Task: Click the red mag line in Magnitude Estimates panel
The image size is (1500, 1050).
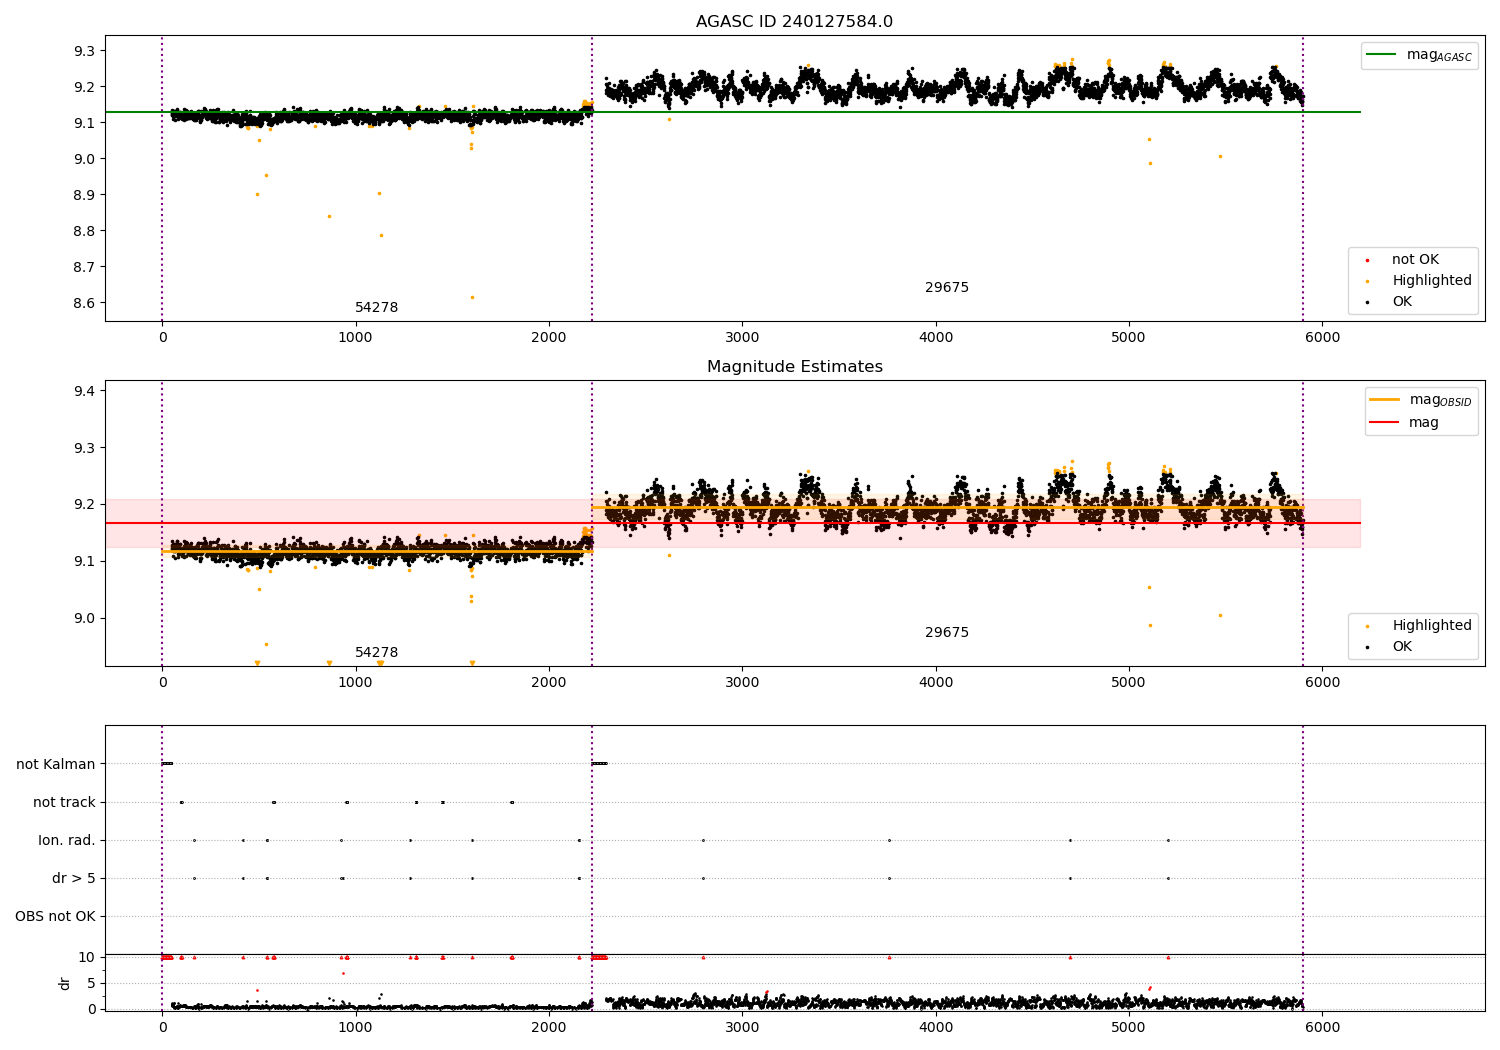Action: click(x=732, y=523)
